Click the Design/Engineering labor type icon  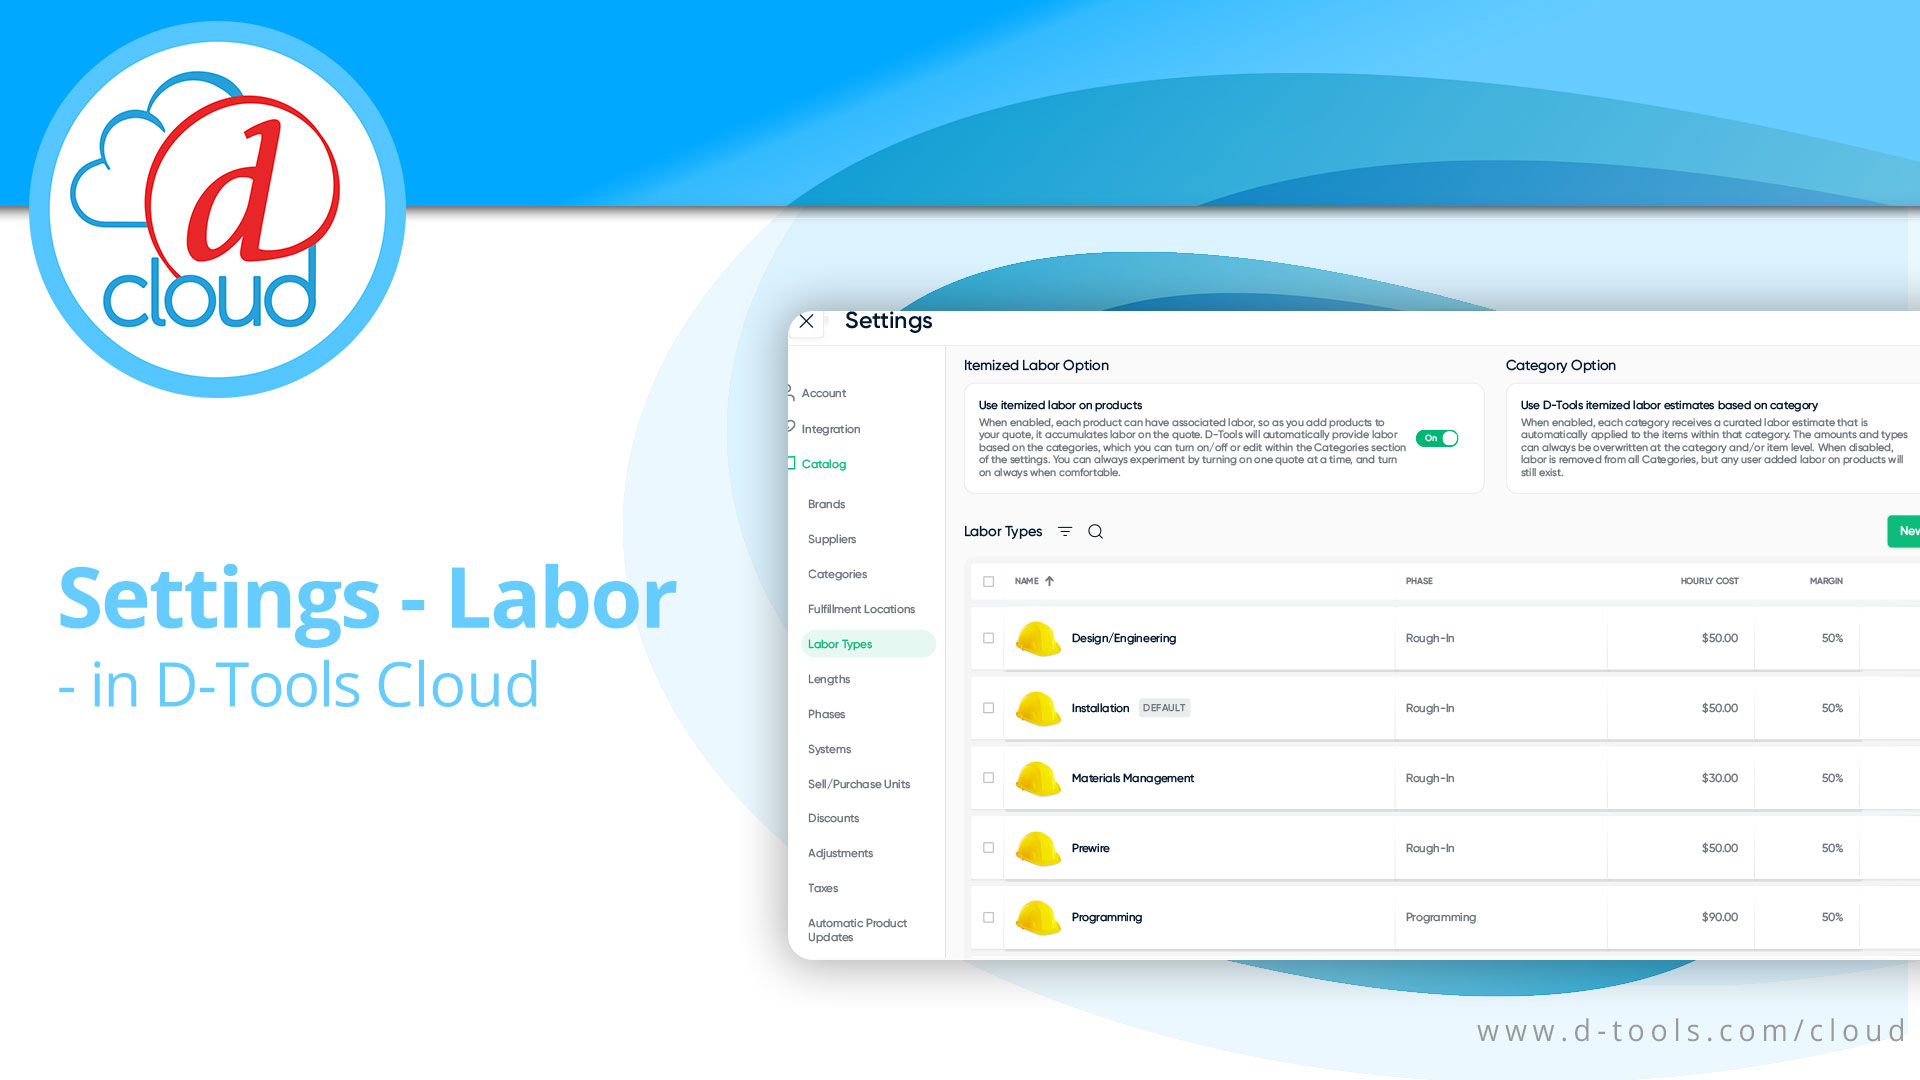click(x=1038, y=638)
